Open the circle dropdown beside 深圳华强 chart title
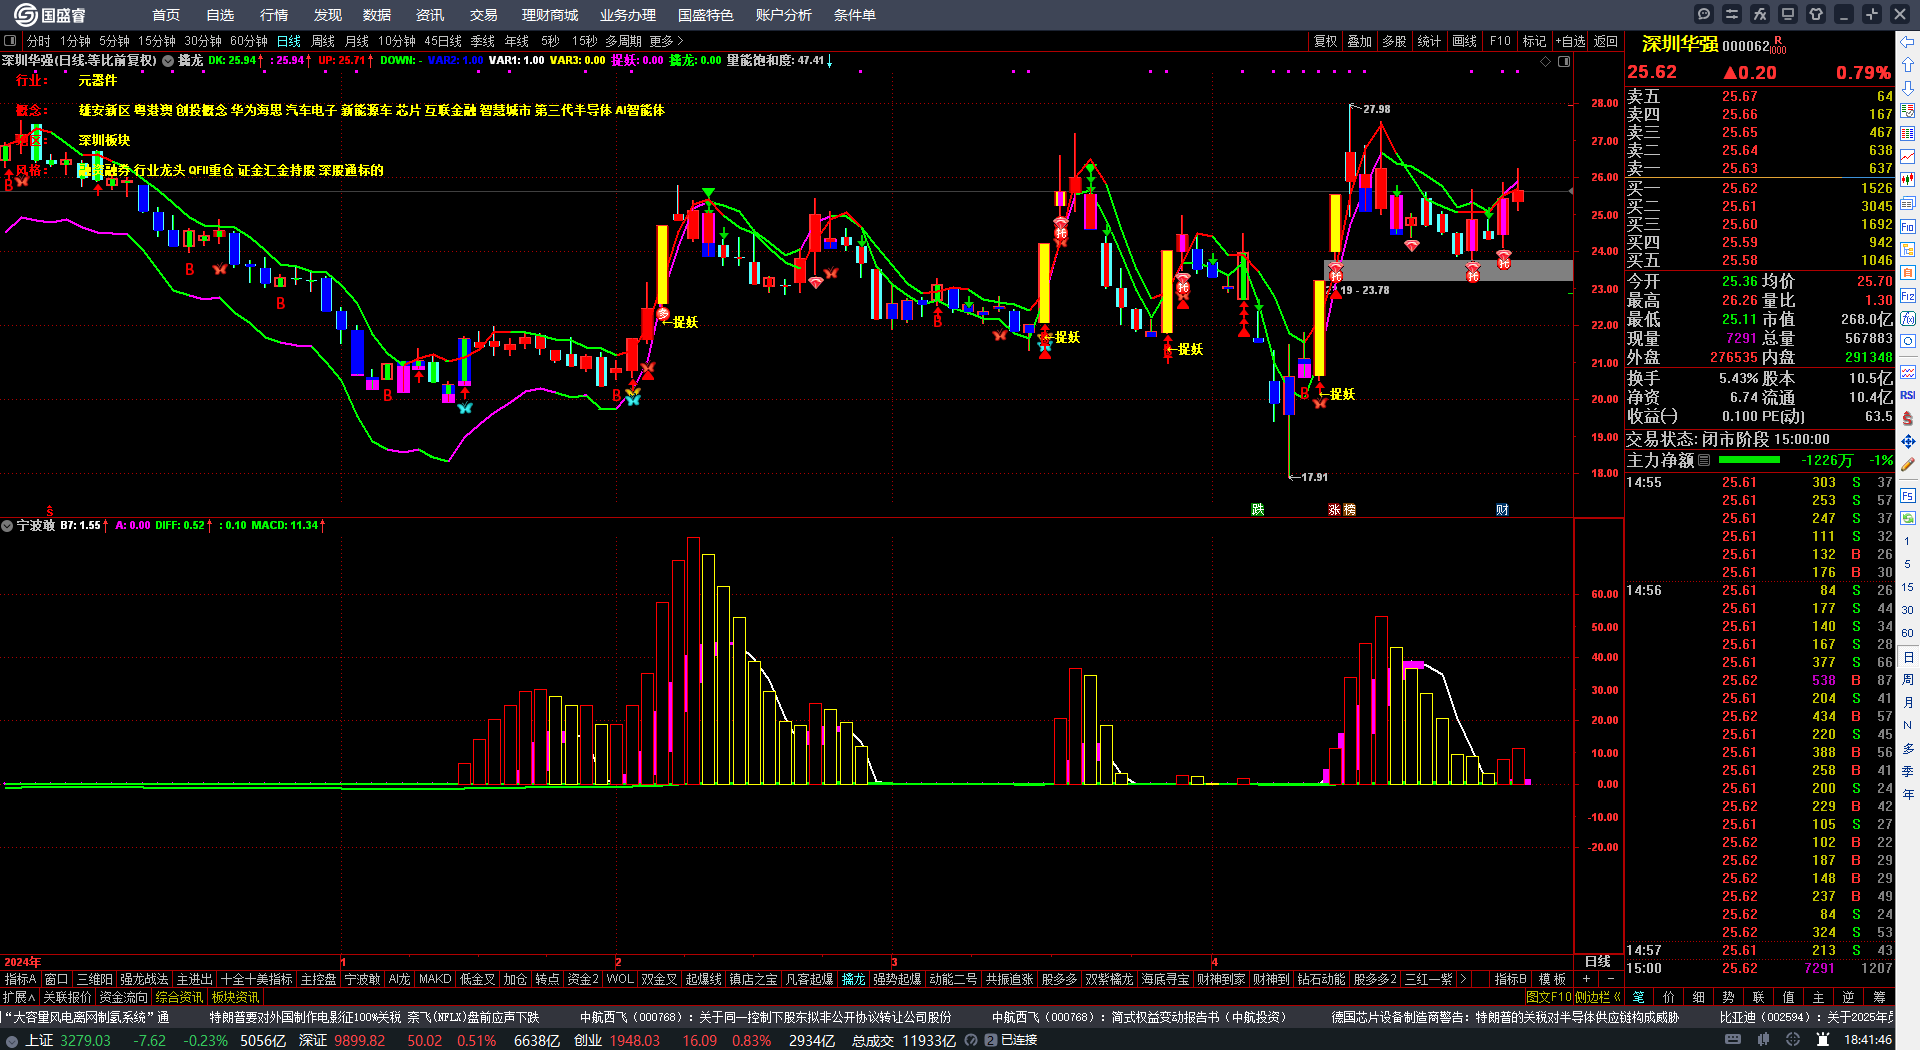Screen dimensions: 1920x1050 [x=168, y=60]
